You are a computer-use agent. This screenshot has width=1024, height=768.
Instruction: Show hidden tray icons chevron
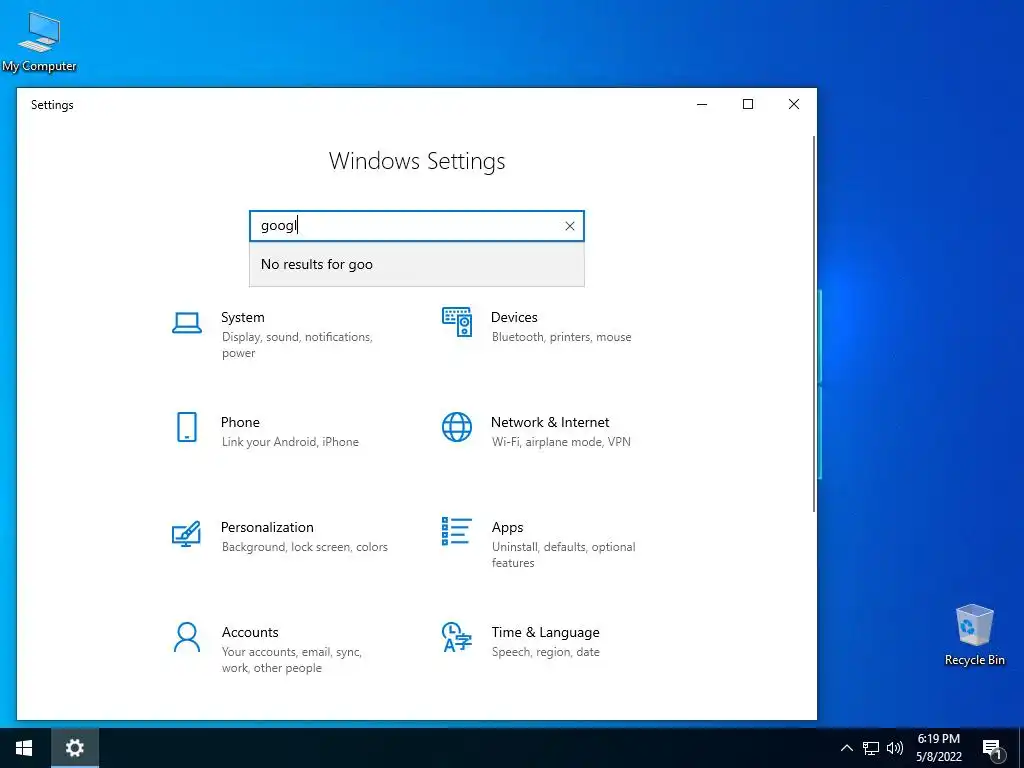[846, 748]
